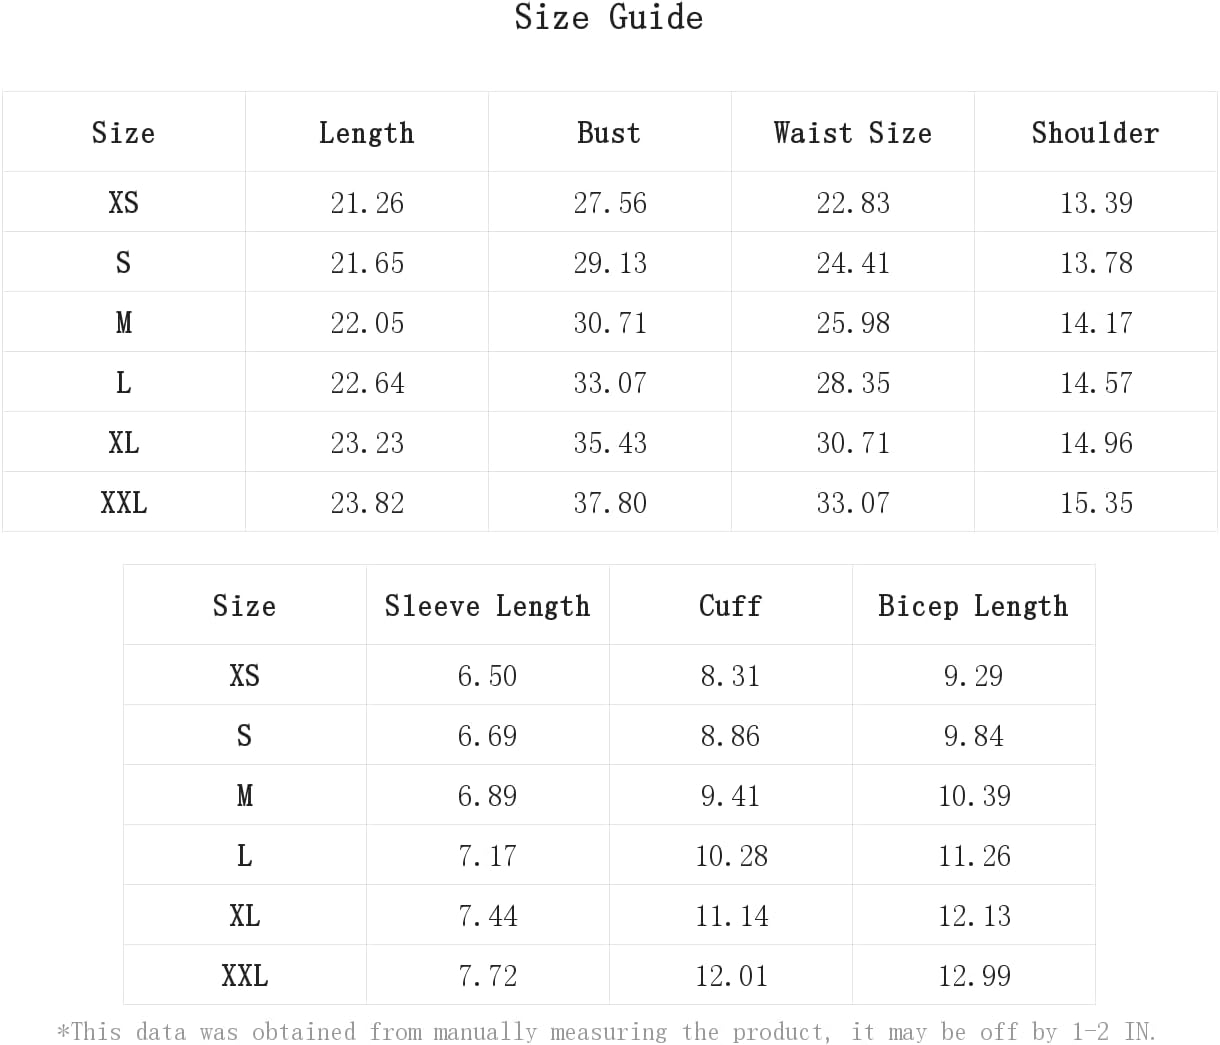Click the Waist Size column header
The width and height of the screenshot is (1220, 1045).
tap(852, 132)
